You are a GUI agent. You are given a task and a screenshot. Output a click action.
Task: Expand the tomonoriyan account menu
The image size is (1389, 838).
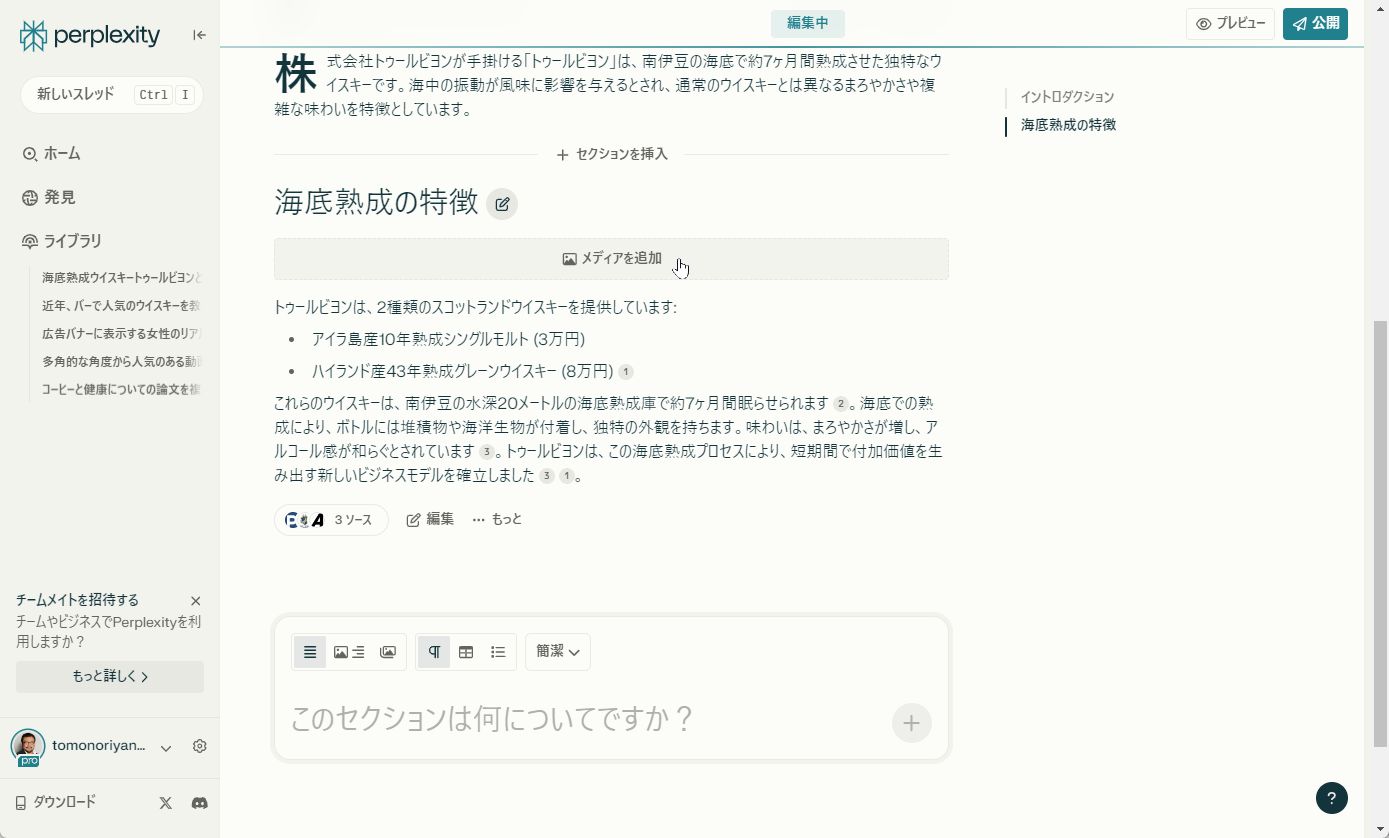click(x=165, y=747)
